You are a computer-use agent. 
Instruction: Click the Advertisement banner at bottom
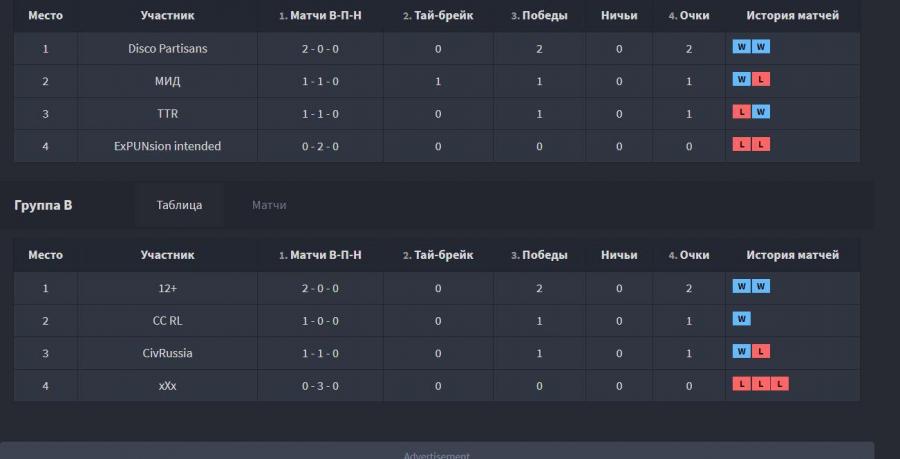point(437,450)
